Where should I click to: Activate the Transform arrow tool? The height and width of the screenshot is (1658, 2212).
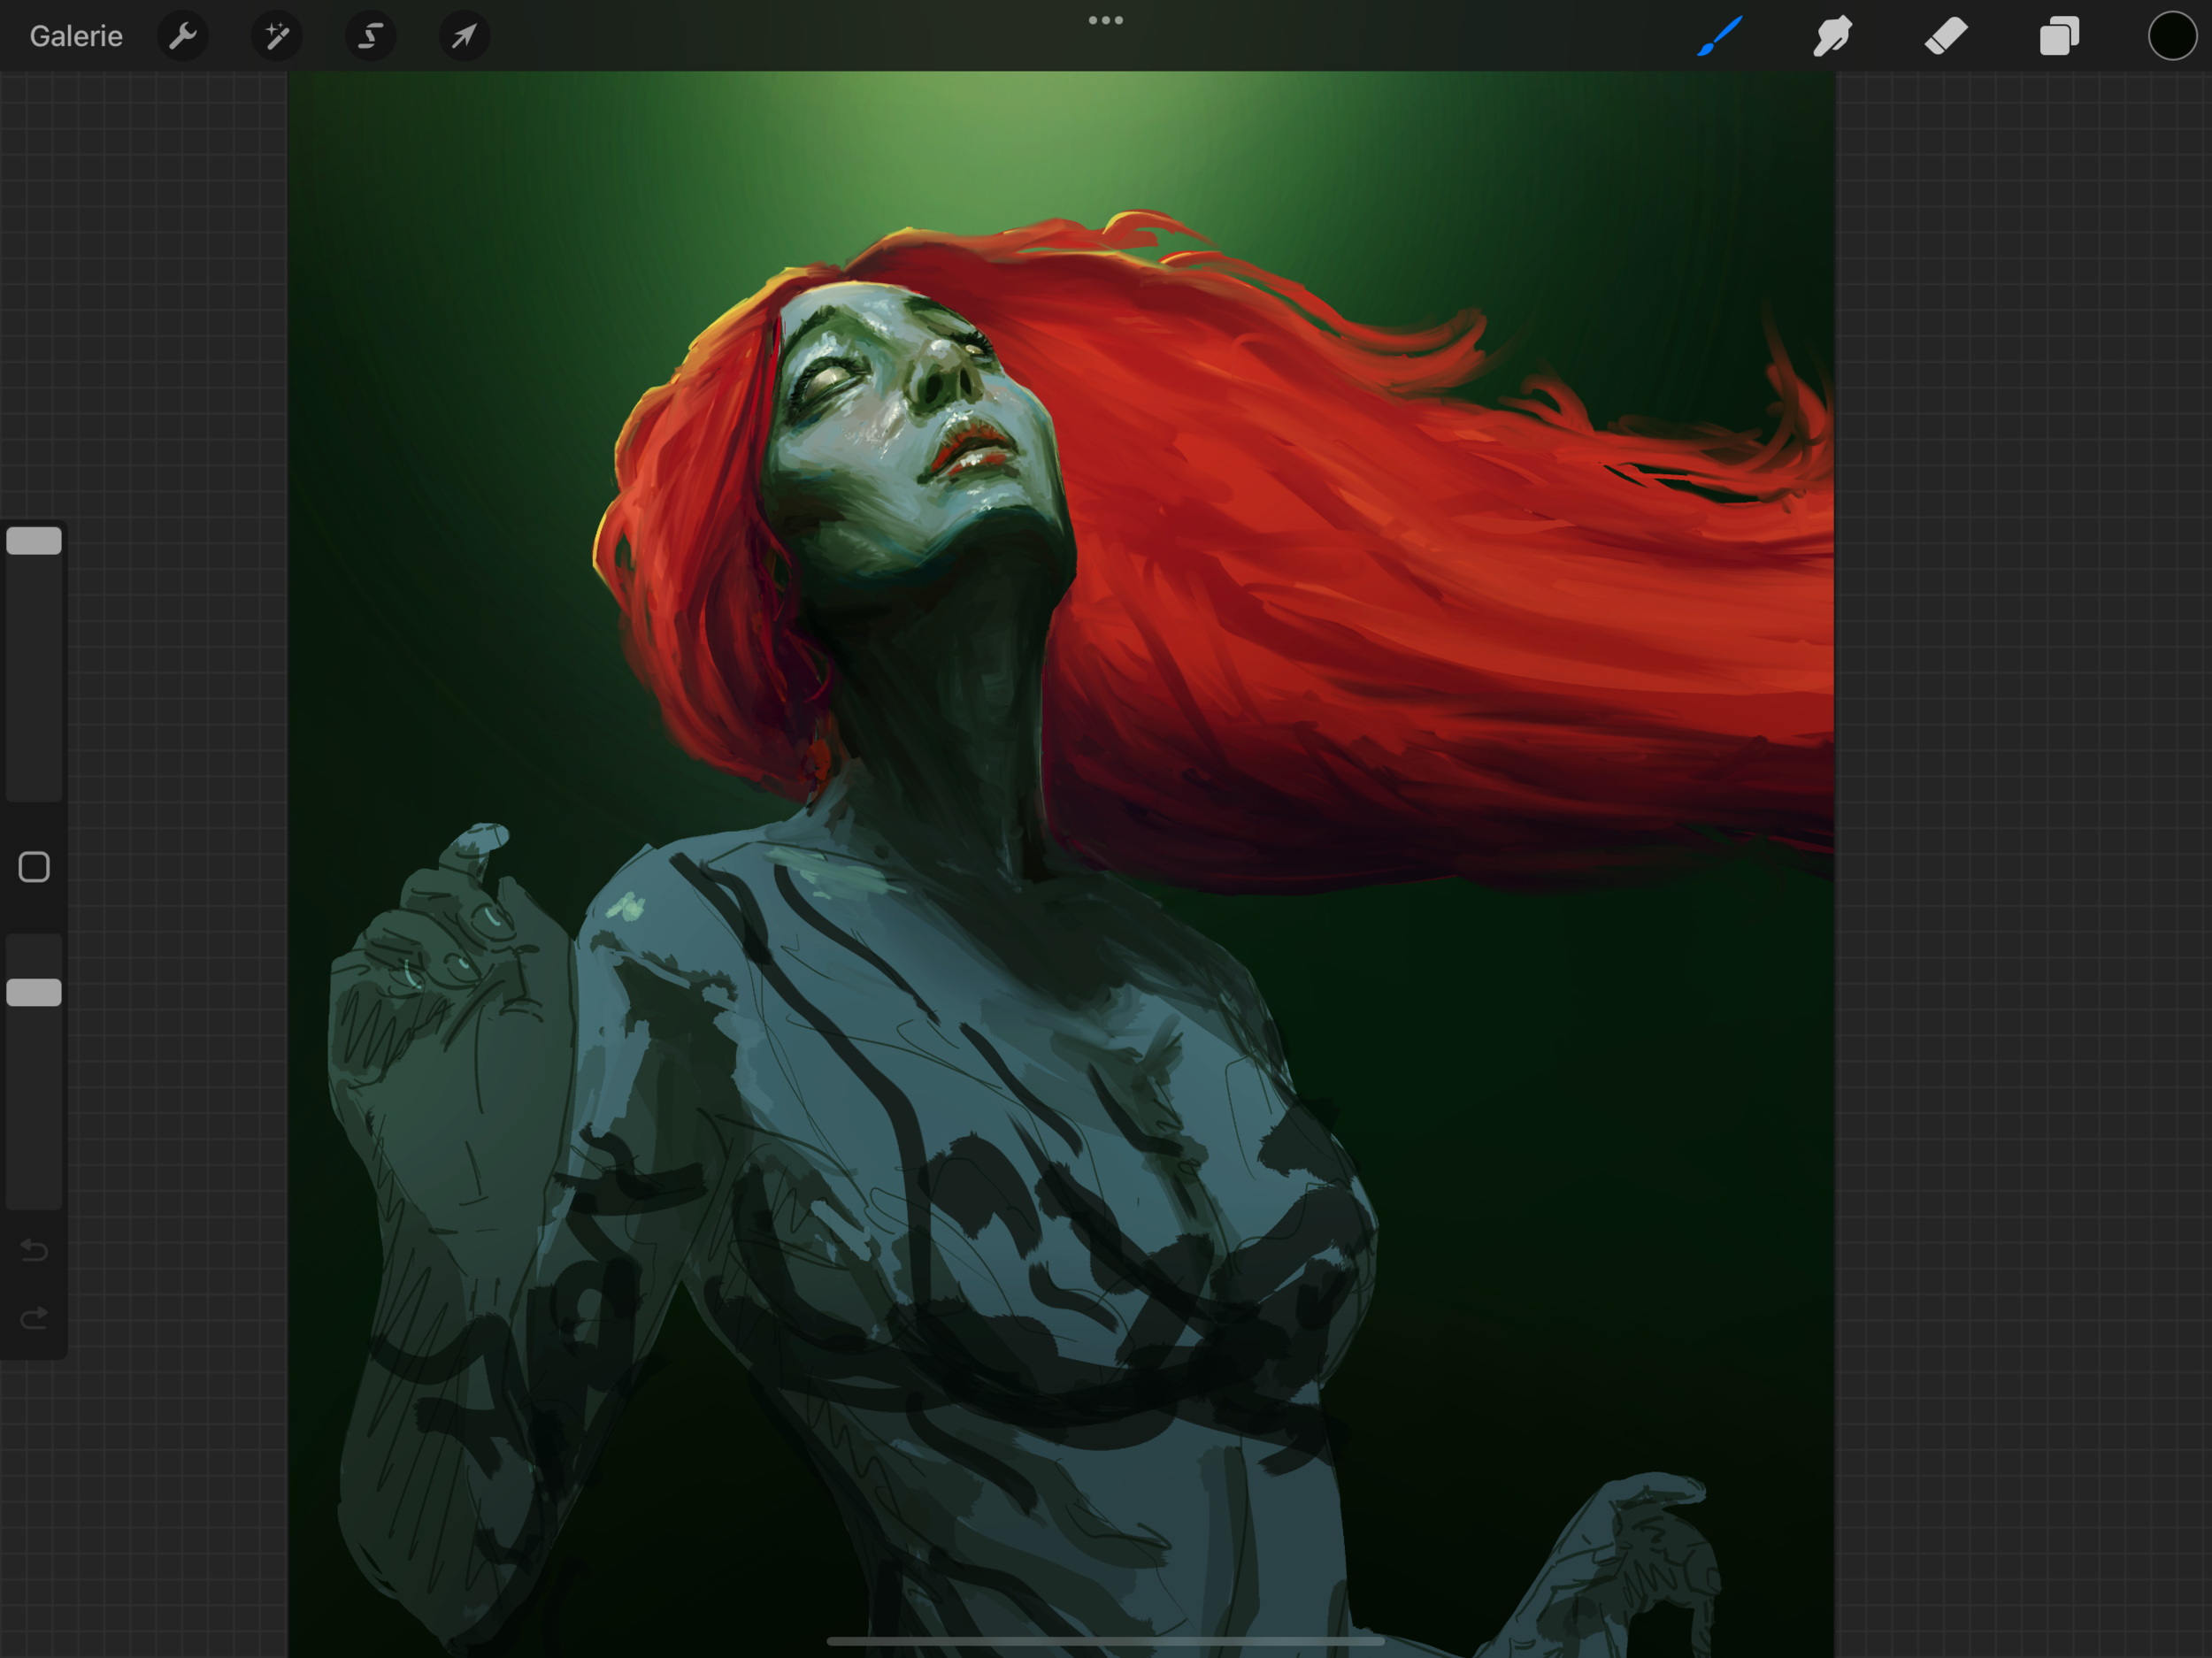(464, 37)
